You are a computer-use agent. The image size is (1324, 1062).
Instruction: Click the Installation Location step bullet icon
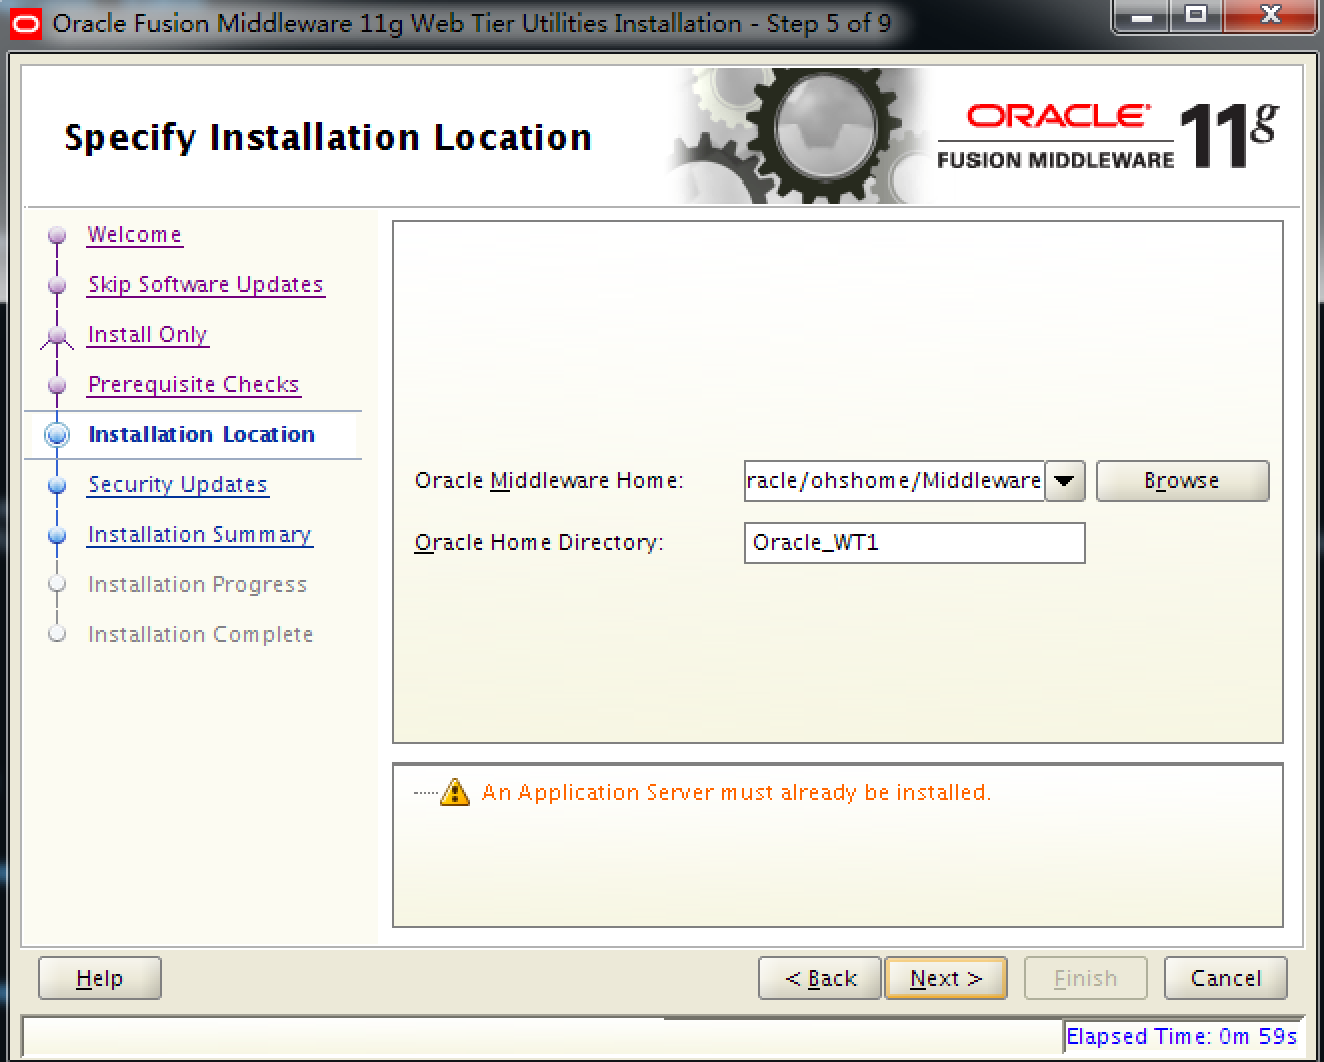click(57, 435)
